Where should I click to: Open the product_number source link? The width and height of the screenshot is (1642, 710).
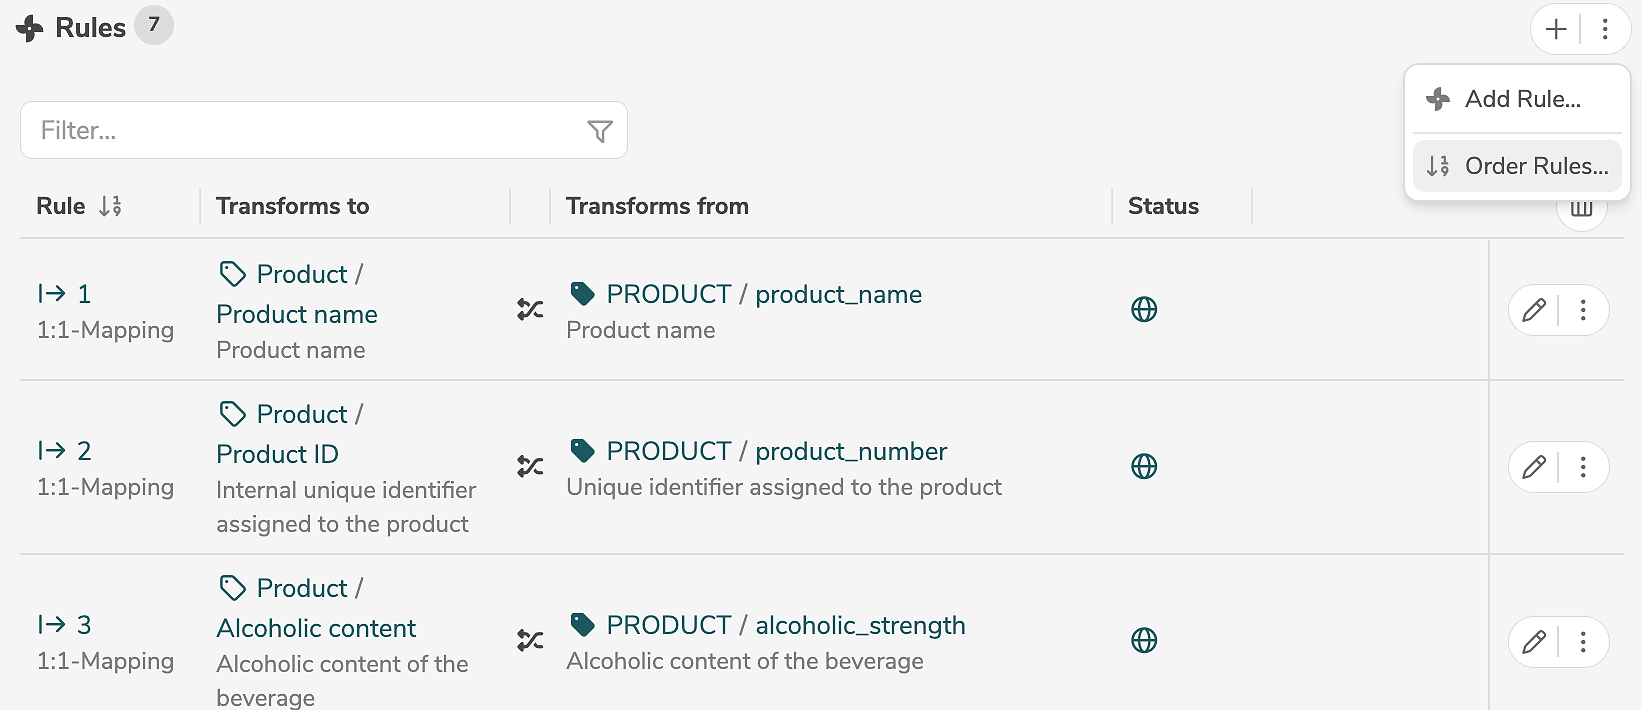850,451
